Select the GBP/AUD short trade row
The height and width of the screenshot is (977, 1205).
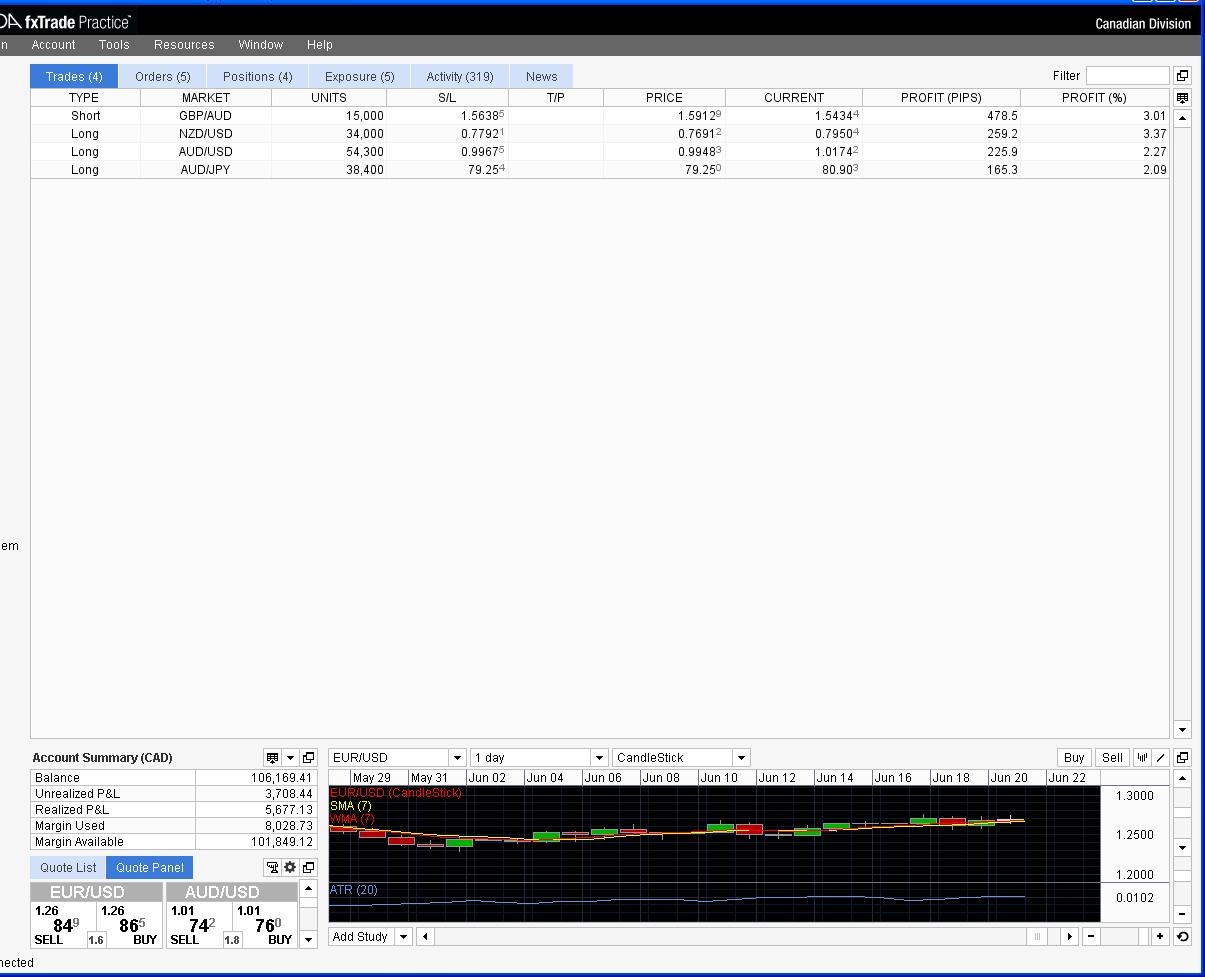pos(599,116)
